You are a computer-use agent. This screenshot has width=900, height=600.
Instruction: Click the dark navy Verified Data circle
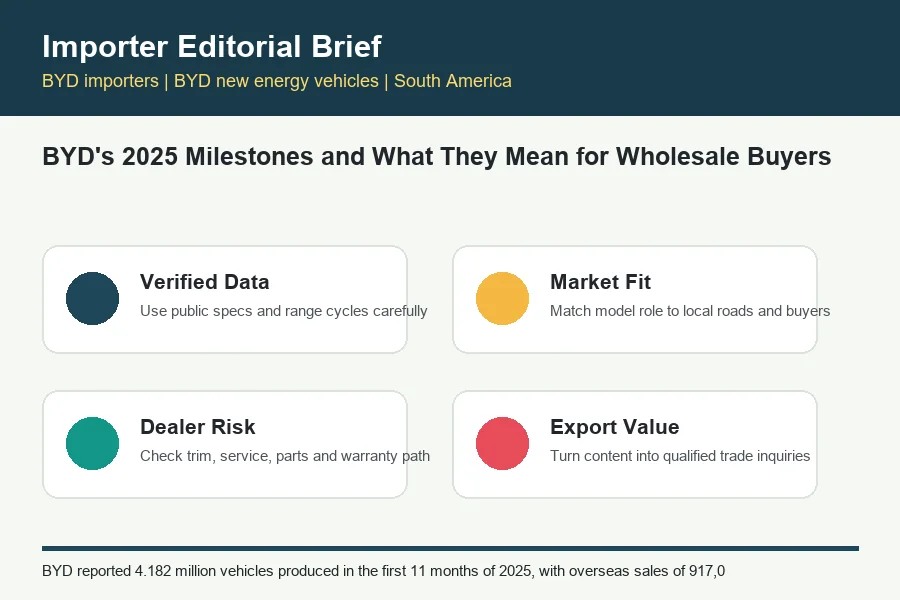92,299
